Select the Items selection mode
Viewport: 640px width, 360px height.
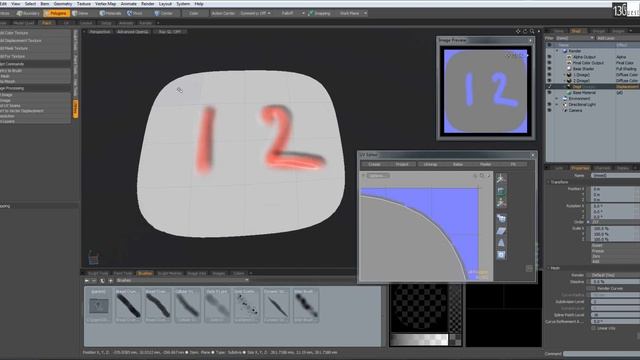81,13
